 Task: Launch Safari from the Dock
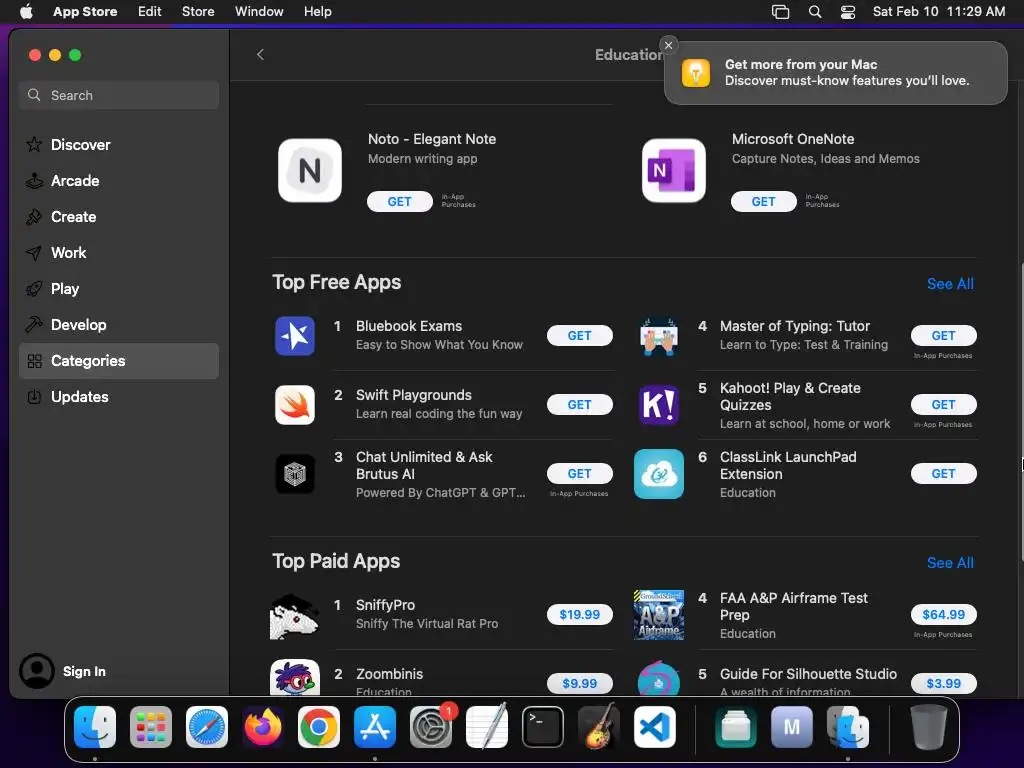(207, 727)
